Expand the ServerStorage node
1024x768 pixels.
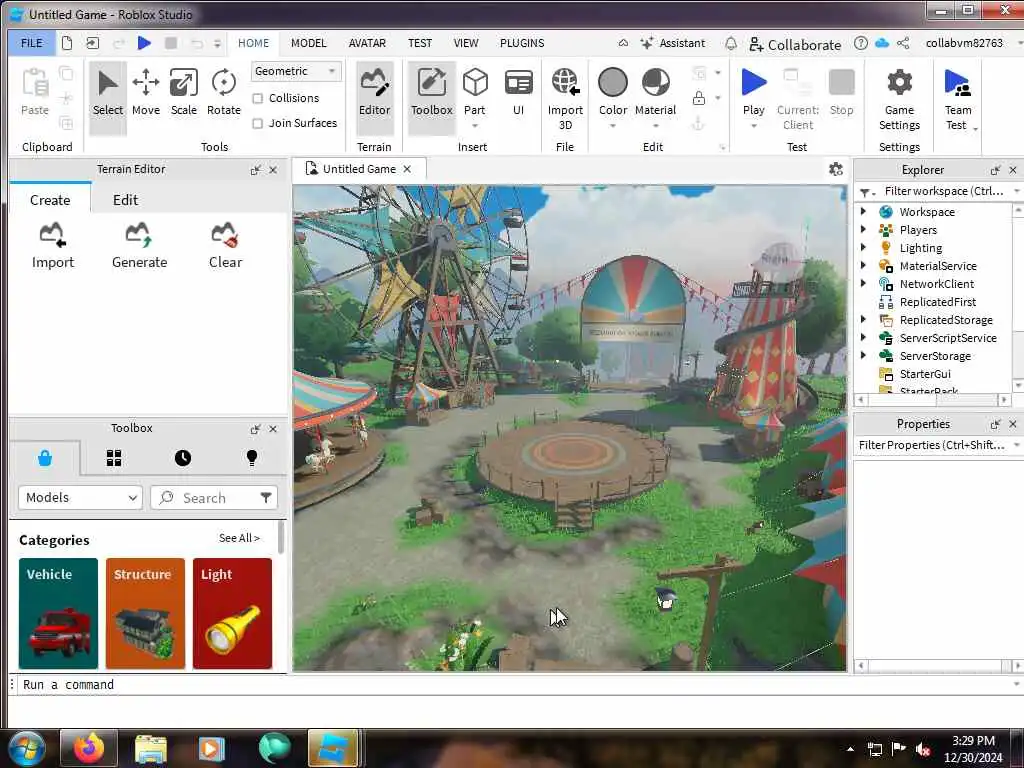click(x=863, y=355)
